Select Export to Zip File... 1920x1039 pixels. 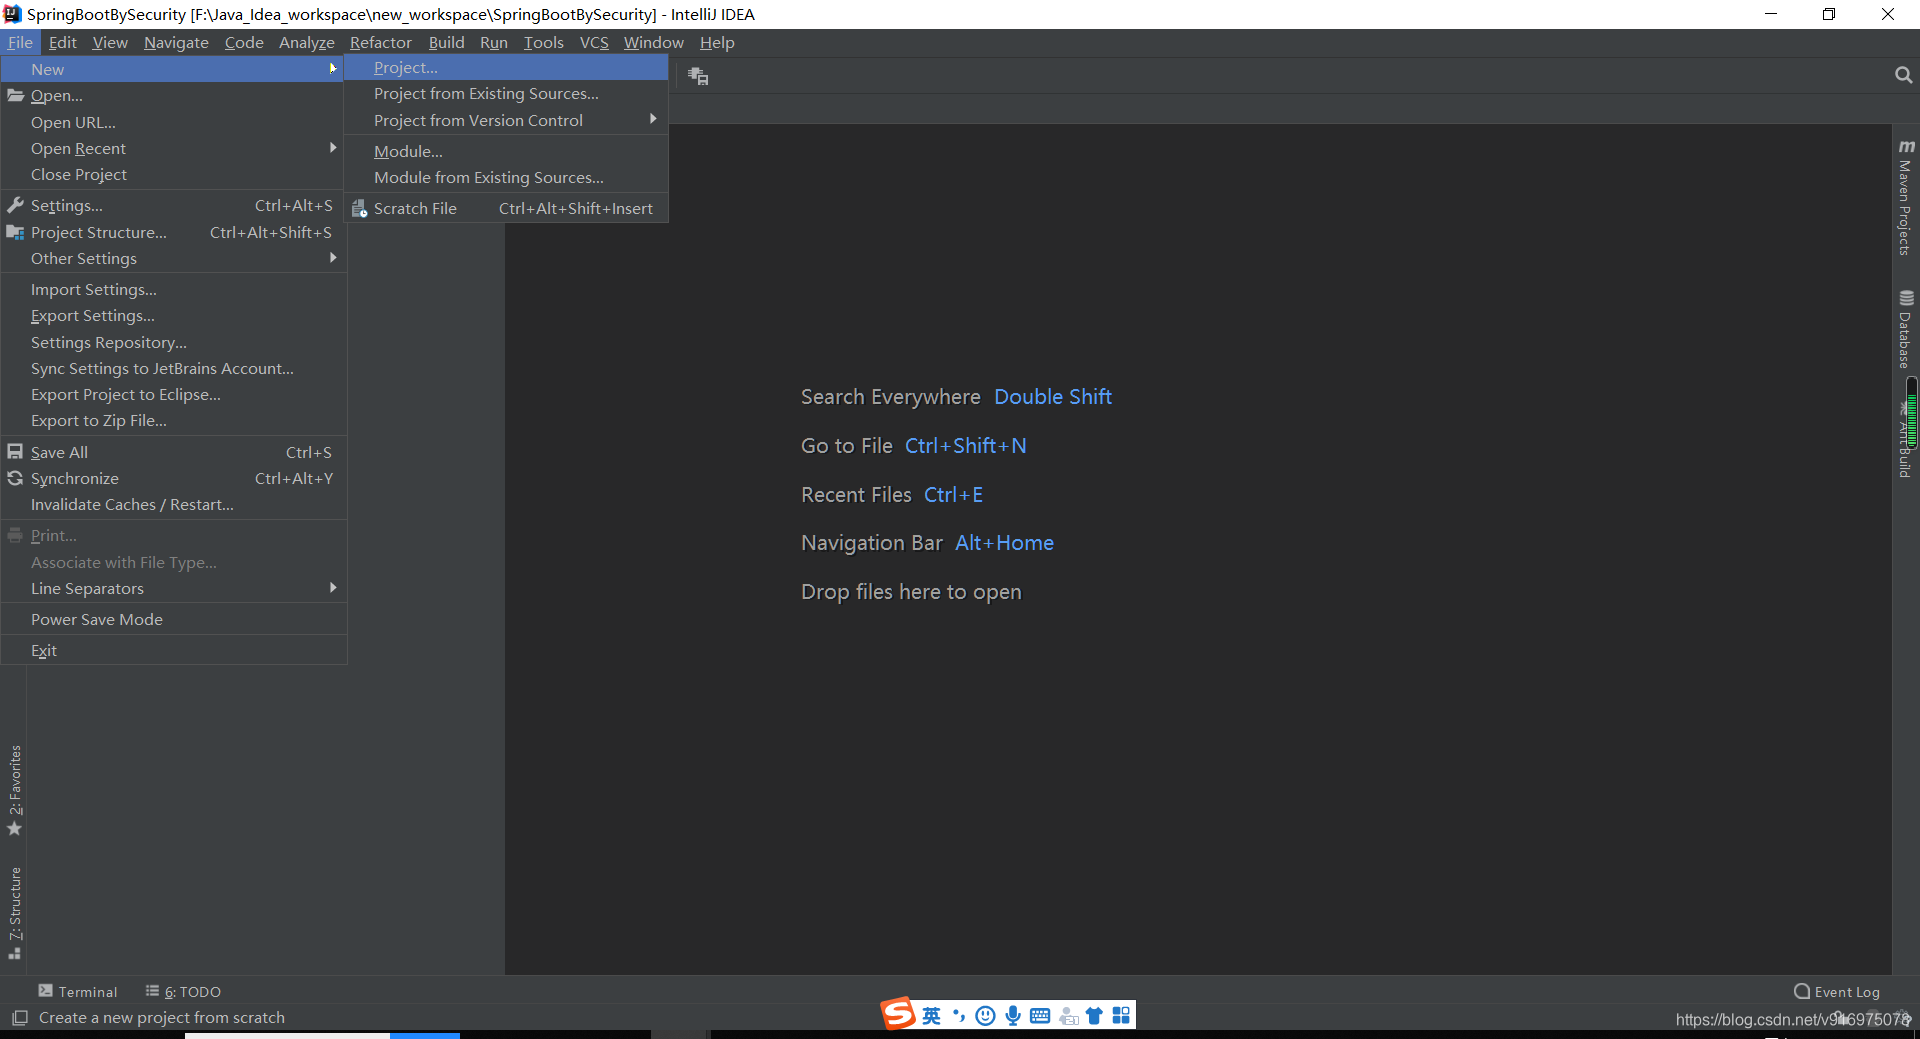coord(173,420)
